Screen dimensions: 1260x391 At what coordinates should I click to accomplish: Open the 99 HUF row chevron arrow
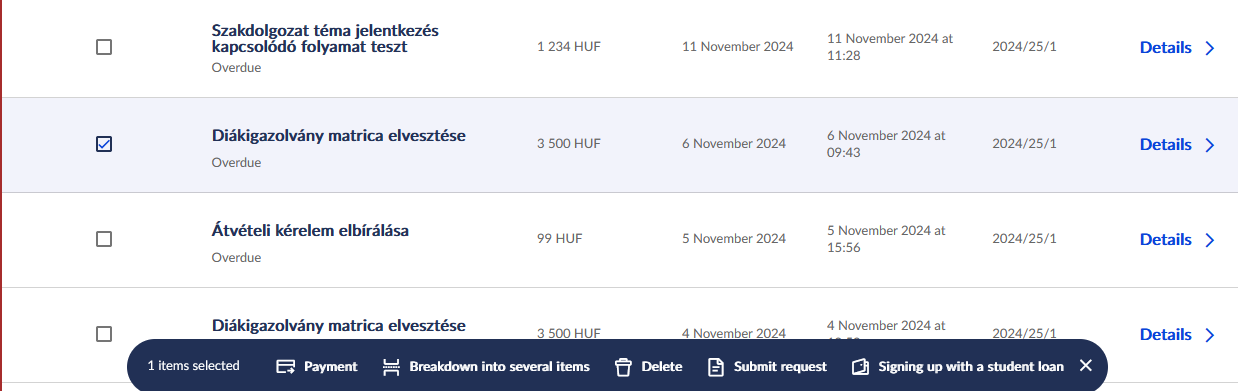pos(1210,240)
